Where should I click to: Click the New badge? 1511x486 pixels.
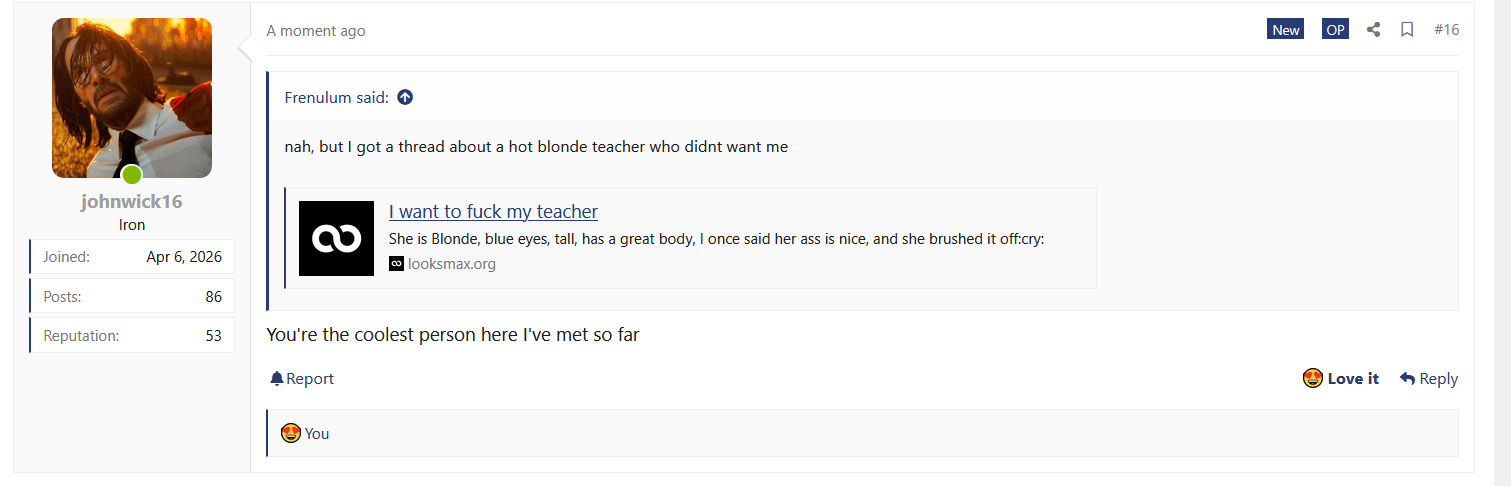(x=1286, y=30)
